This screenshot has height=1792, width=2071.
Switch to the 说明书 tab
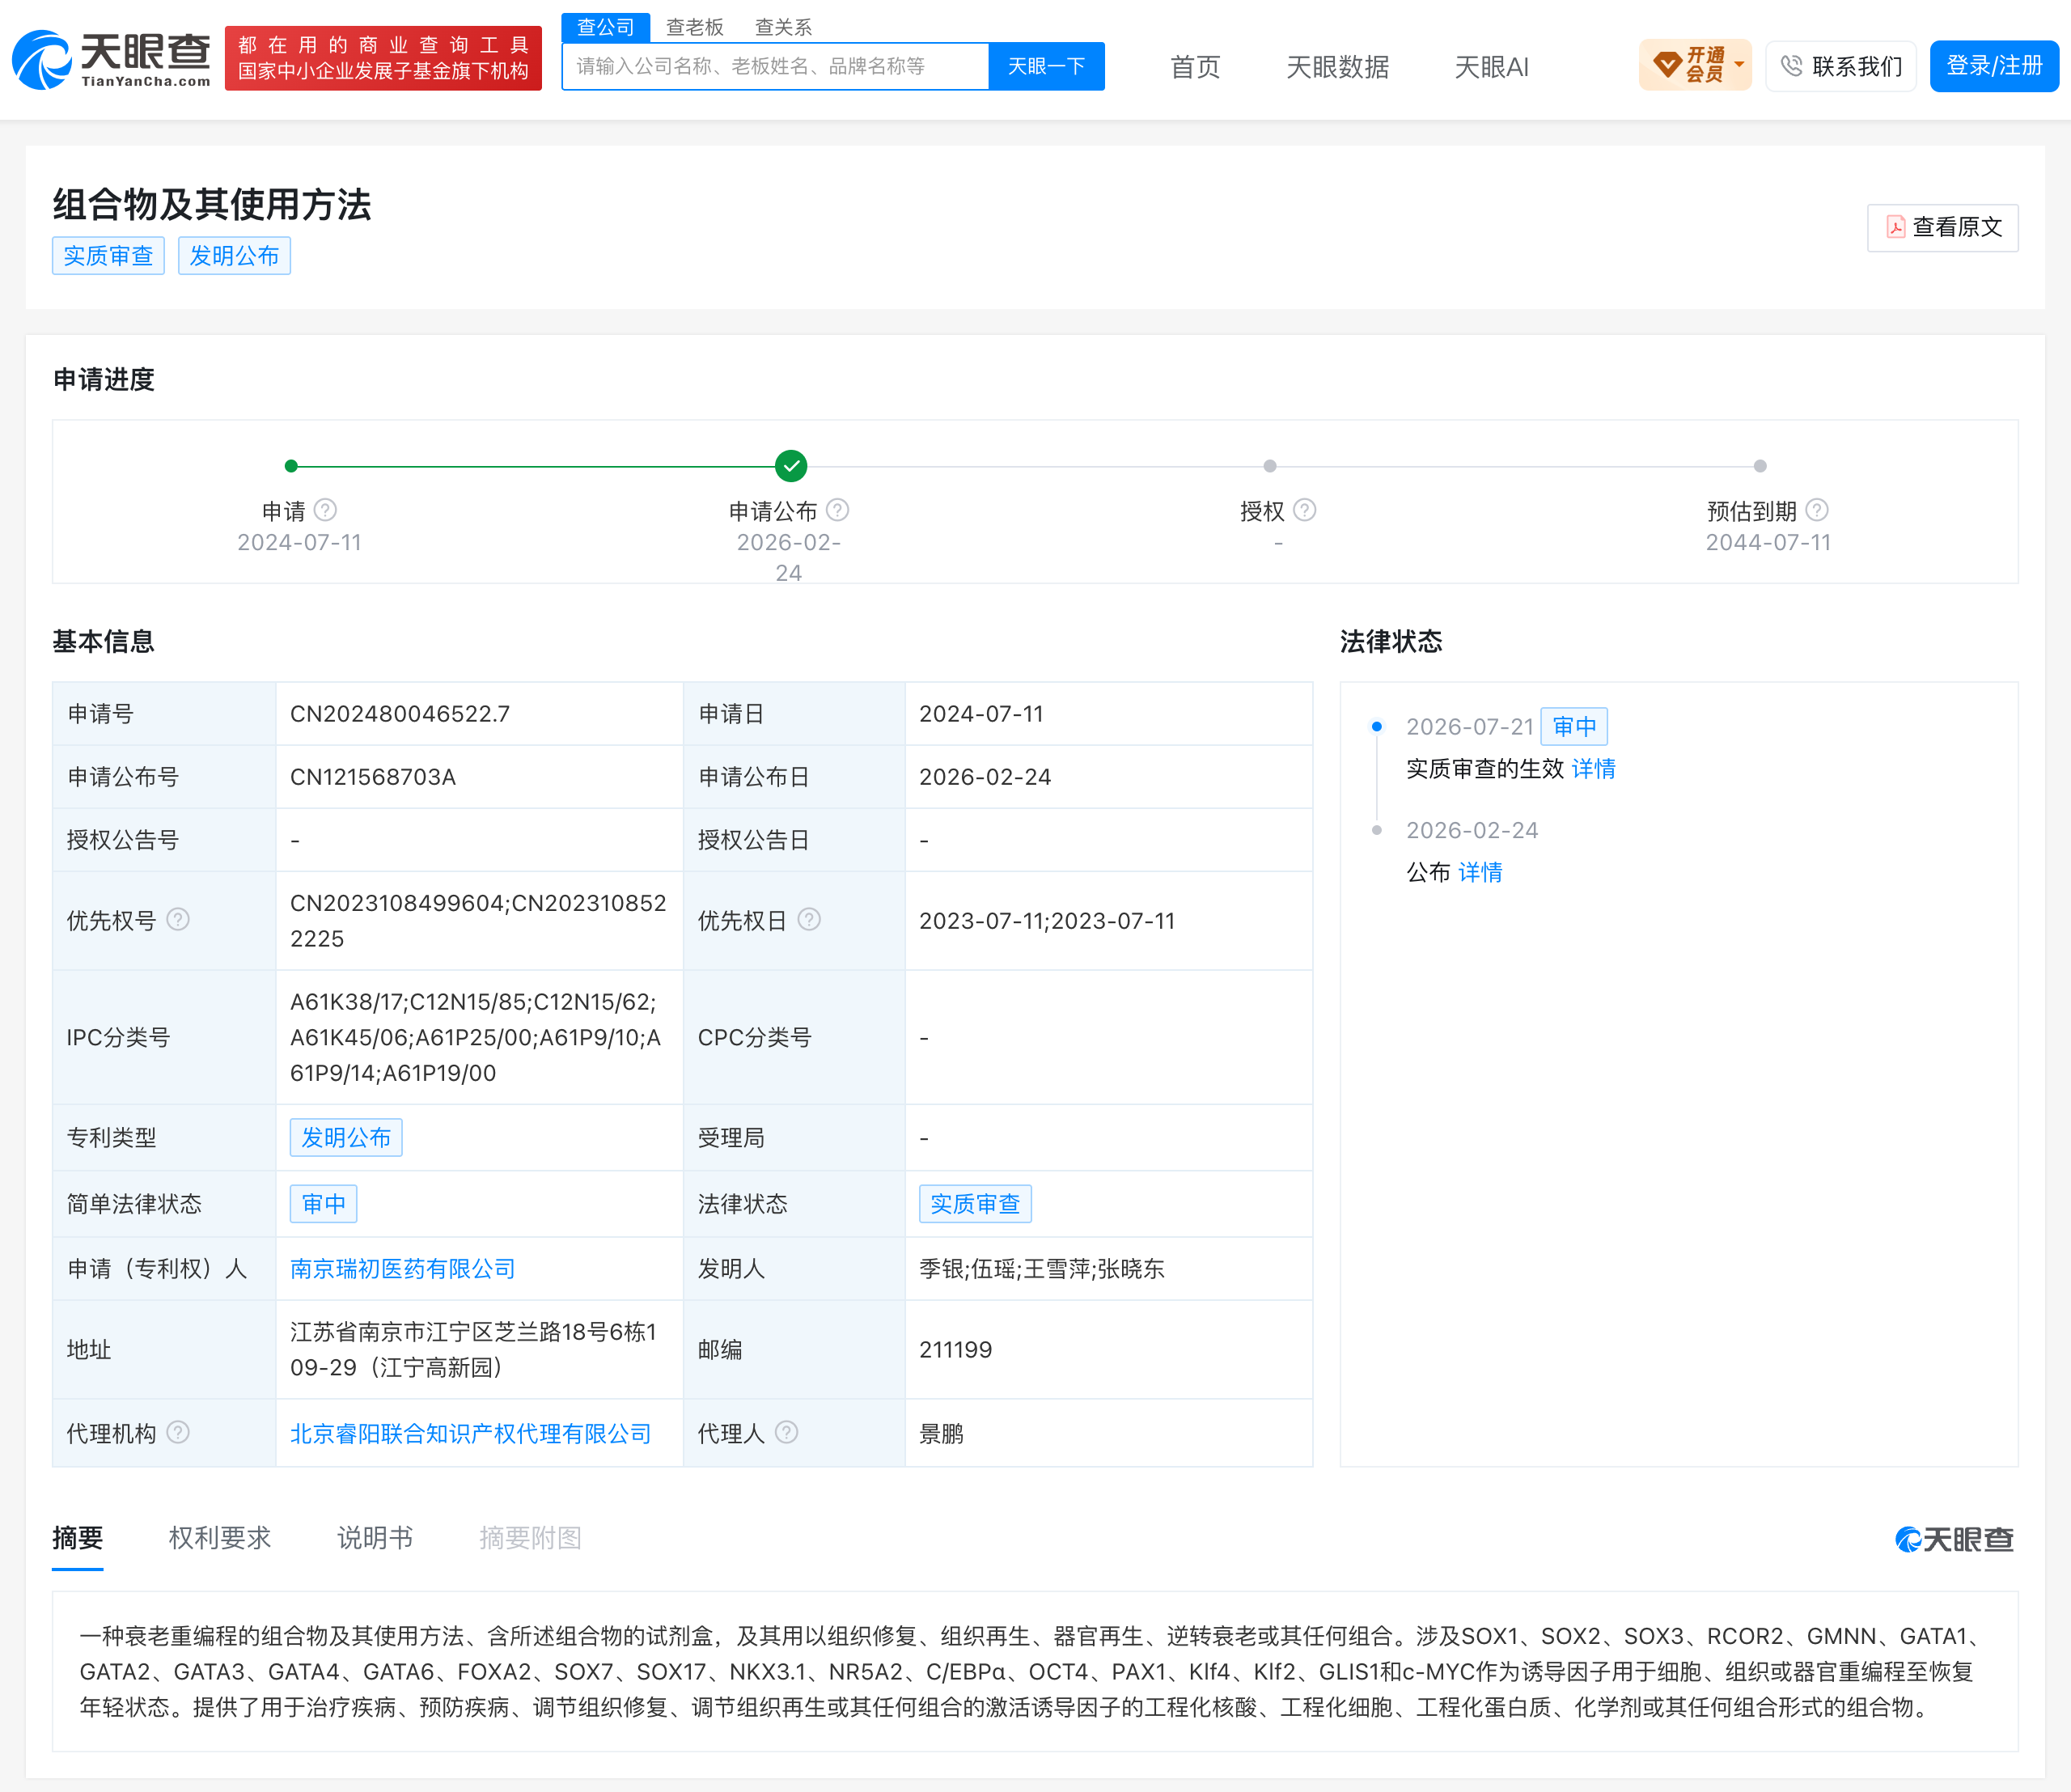point(375,1538)
